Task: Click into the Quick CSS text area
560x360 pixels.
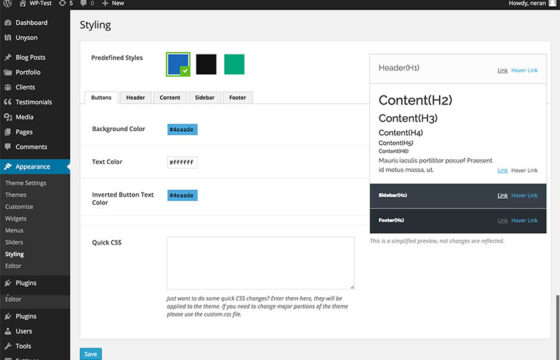Action: coord(261,263)
